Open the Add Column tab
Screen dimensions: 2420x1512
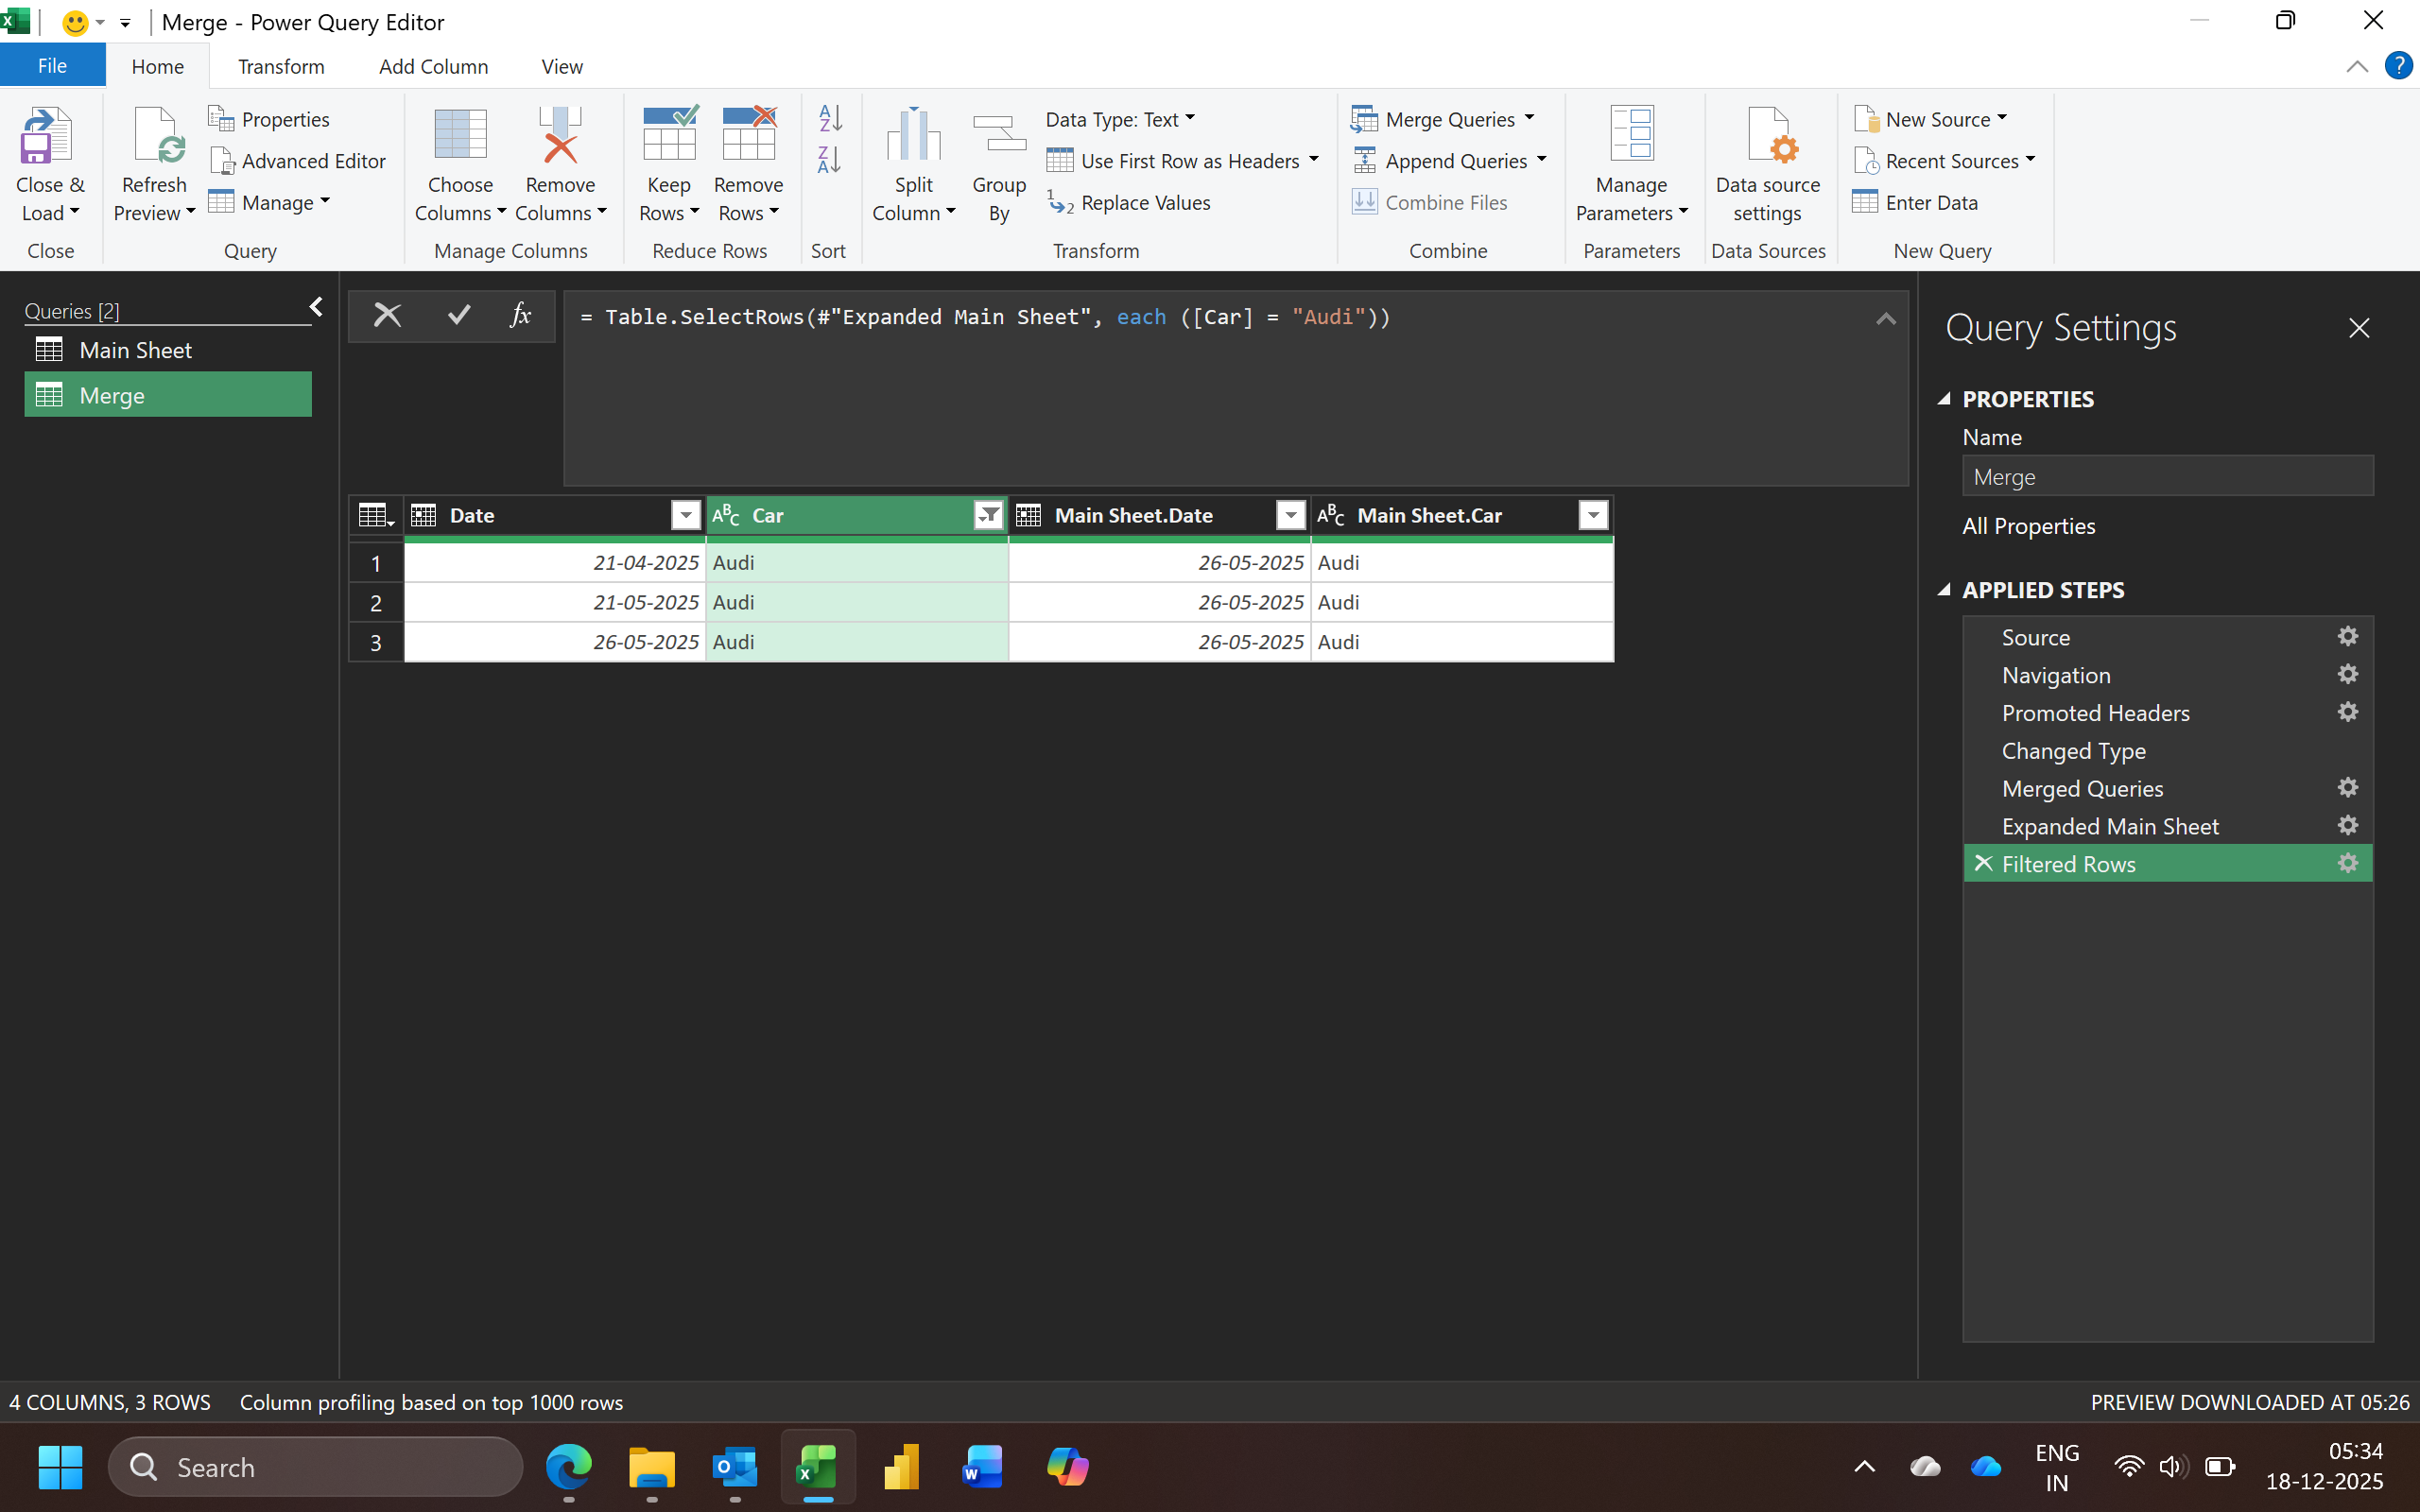(433, 67)
